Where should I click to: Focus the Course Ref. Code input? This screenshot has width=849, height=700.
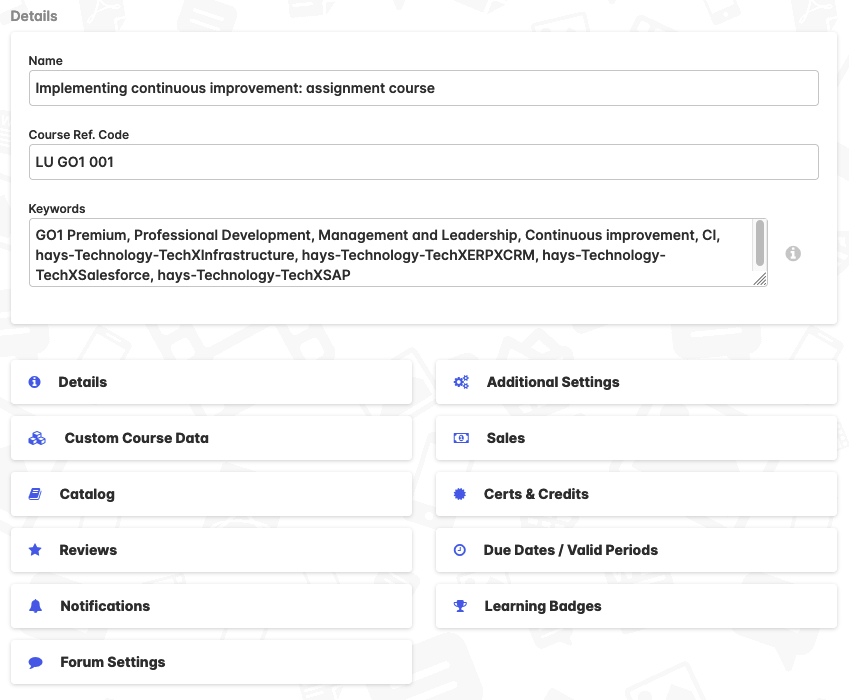[424, 162]
